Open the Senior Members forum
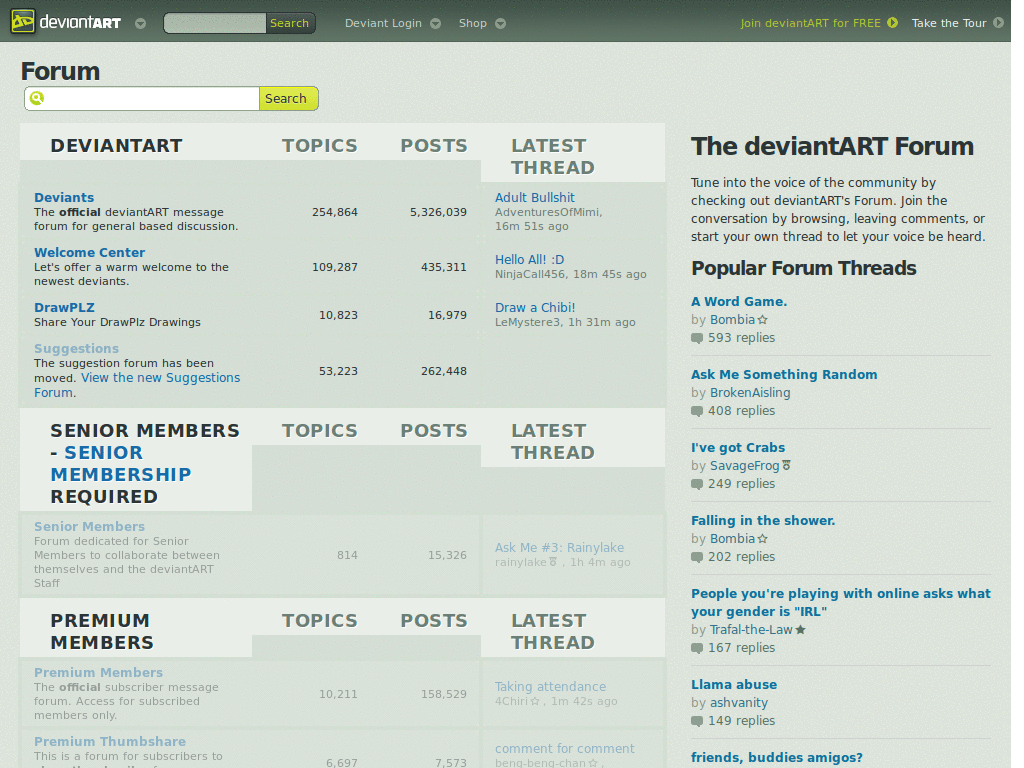The image size is (1024, 768). click(x=89, y=526)
